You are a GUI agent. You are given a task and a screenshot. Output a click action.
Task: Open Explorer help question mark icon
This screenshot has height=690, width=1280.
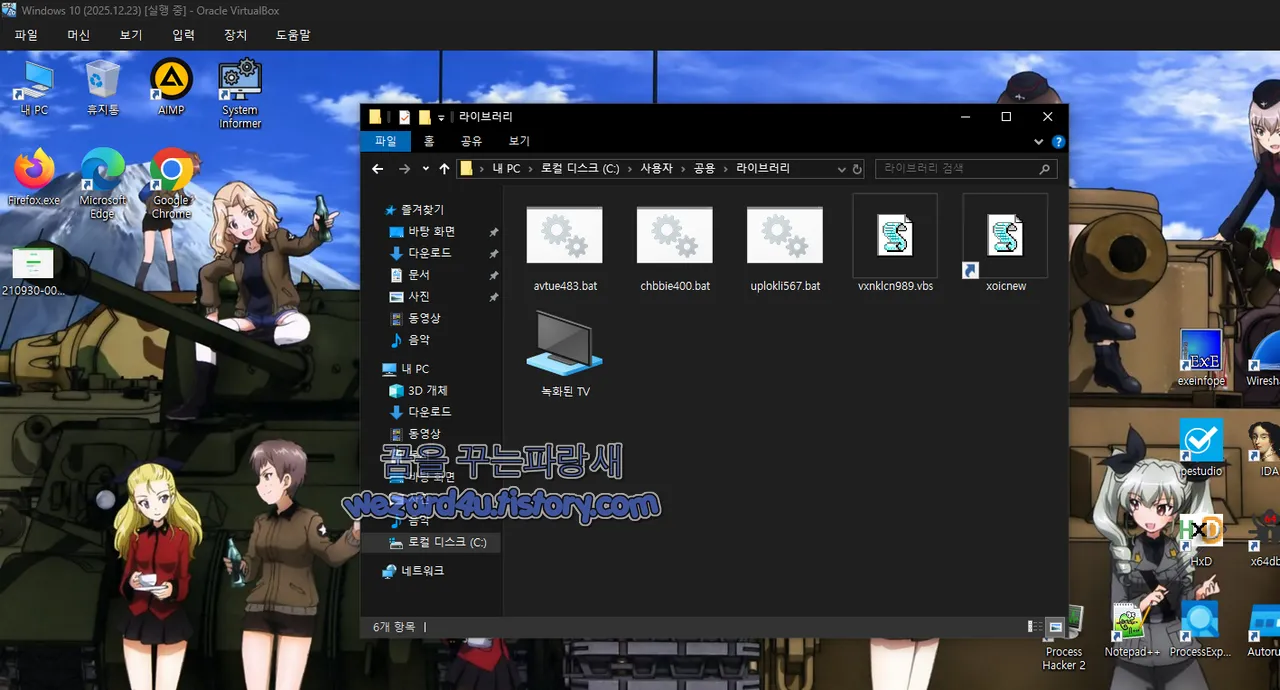coord(1058,142)
